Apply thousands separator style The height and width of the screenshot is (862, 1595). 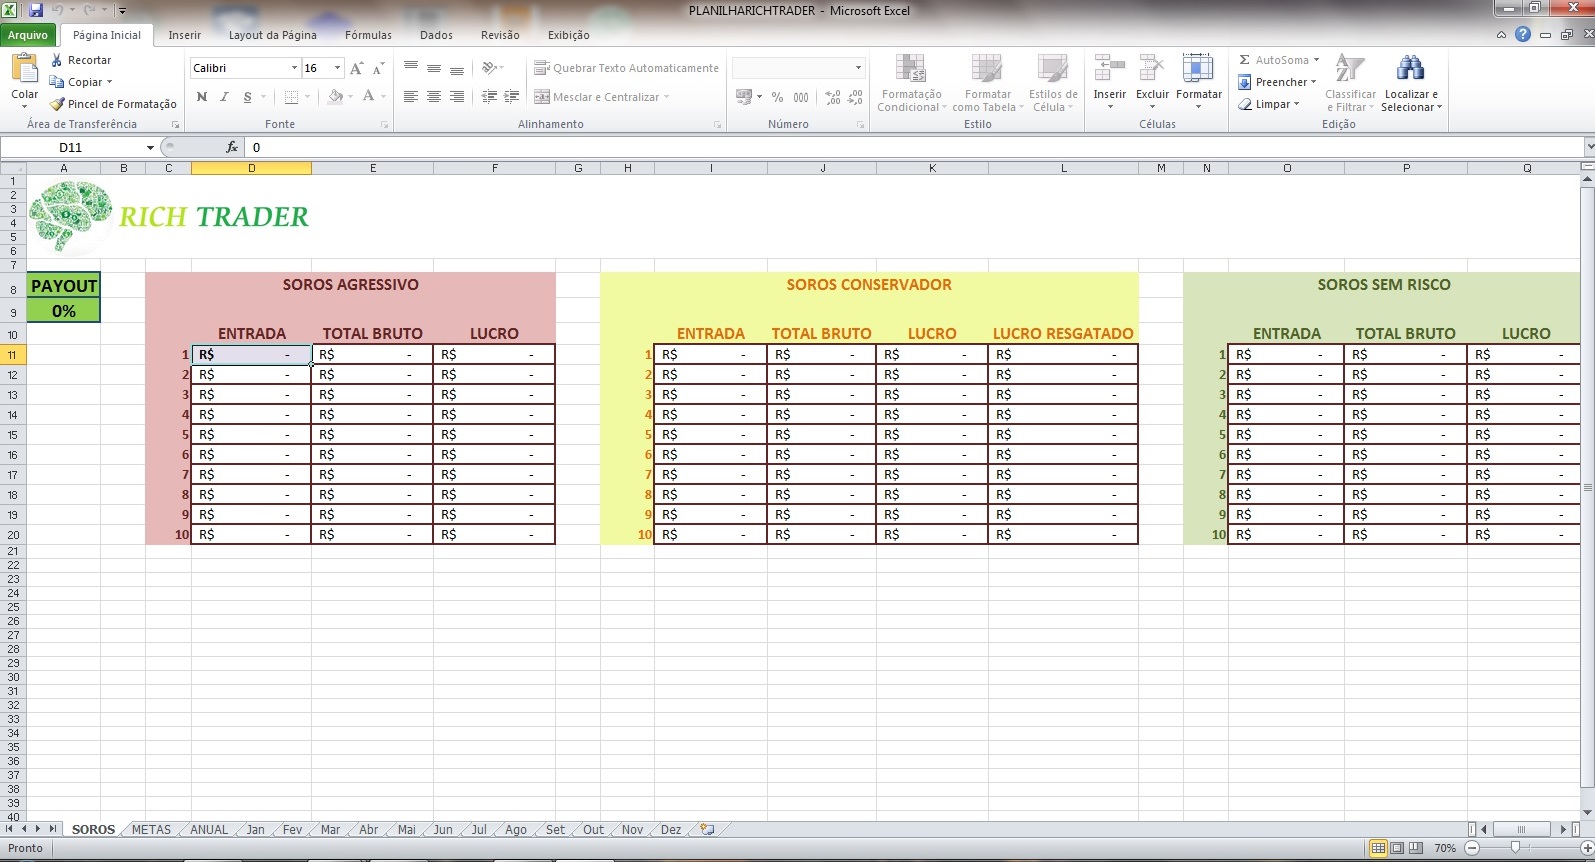[x=801, y=97]
